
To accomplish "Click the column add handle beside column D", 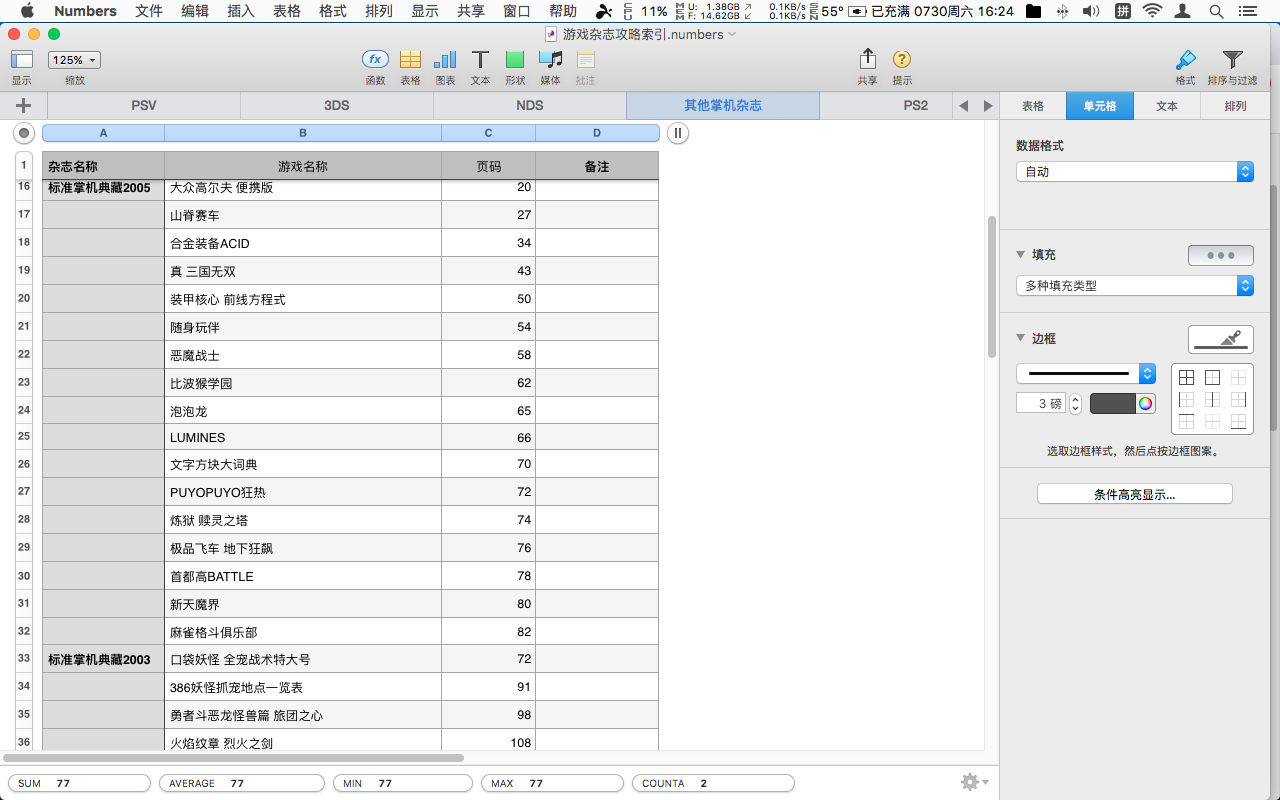I will click(677, 133).
